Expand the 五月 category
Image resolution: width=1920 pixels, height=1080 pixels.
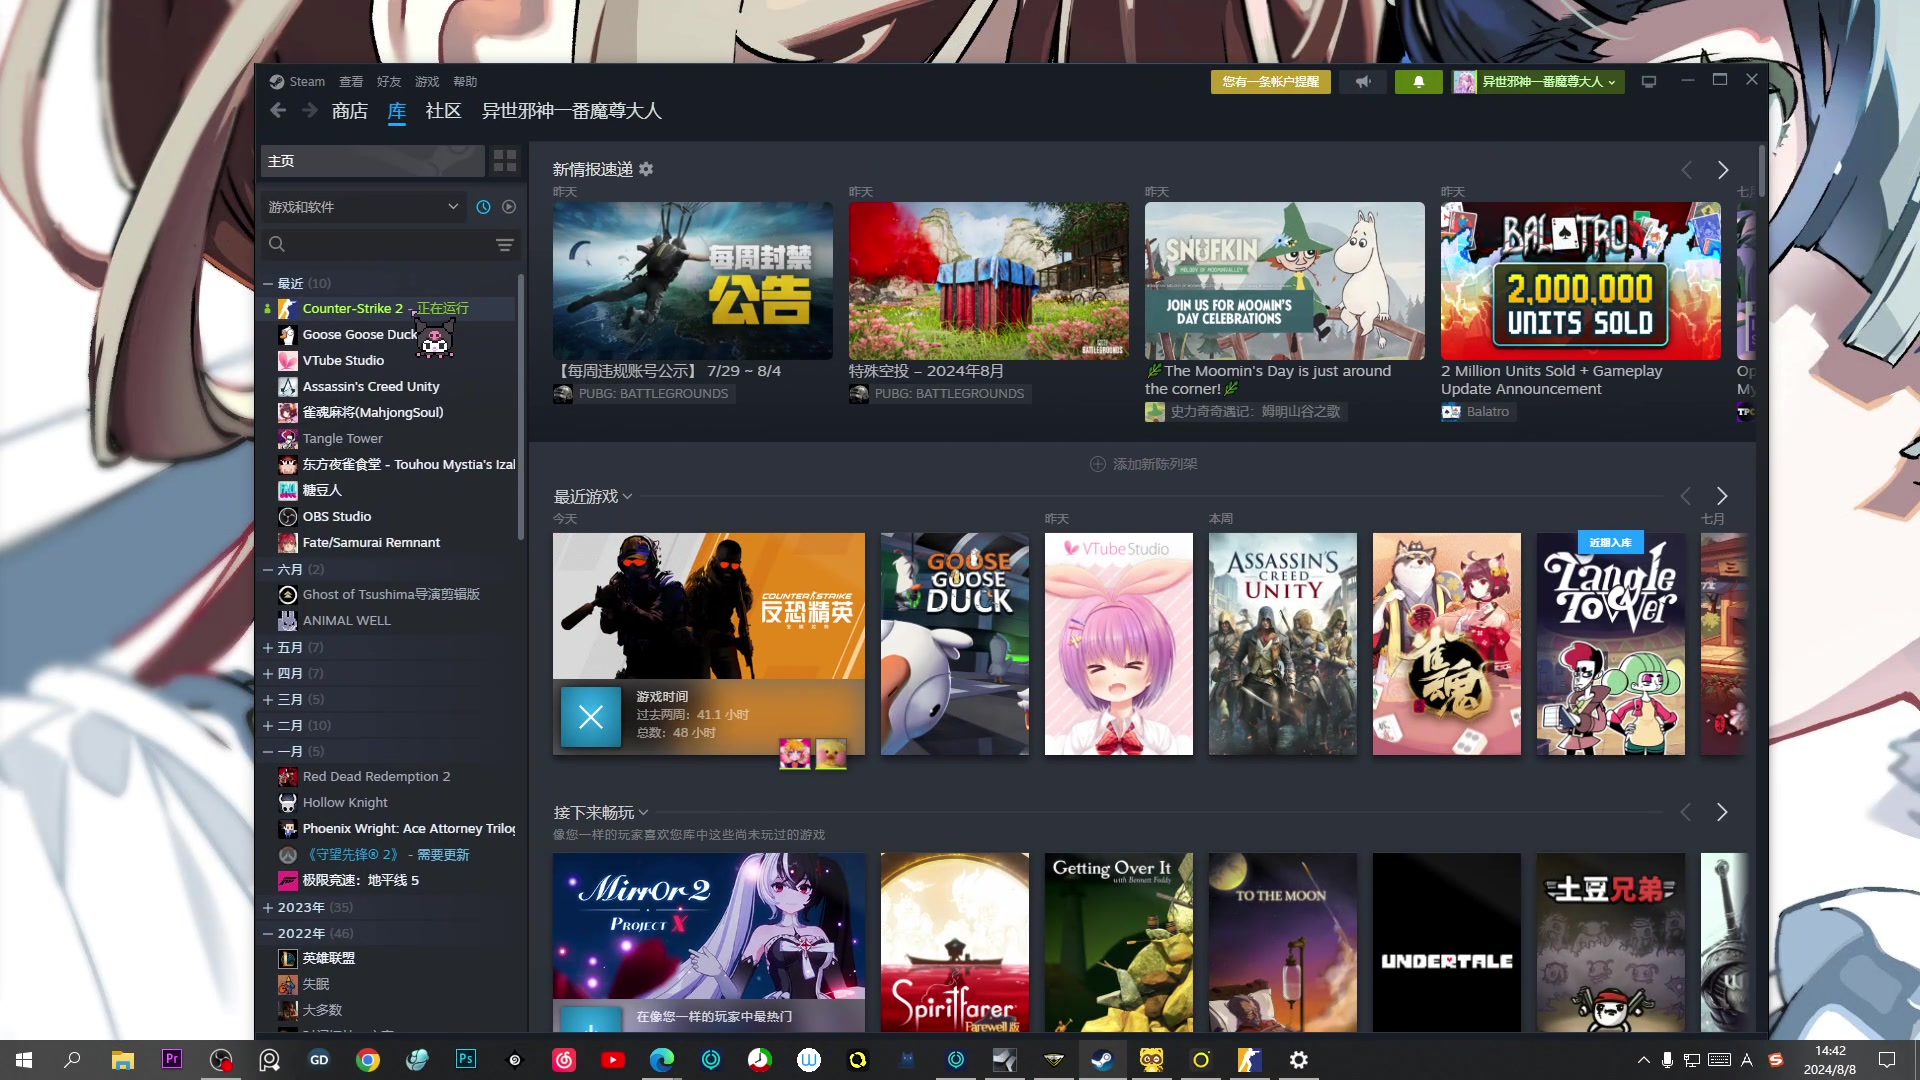267,648
